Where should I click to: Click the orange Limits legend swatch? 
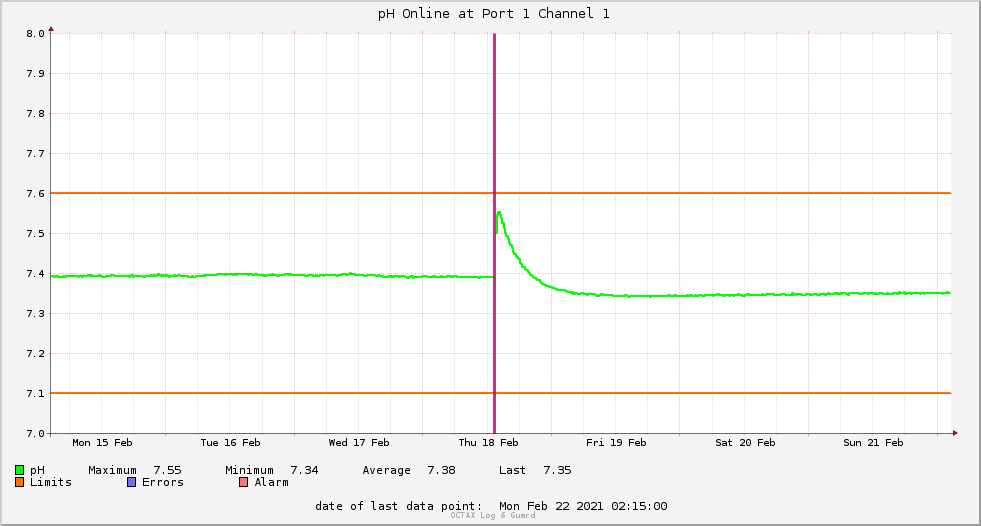19,482
